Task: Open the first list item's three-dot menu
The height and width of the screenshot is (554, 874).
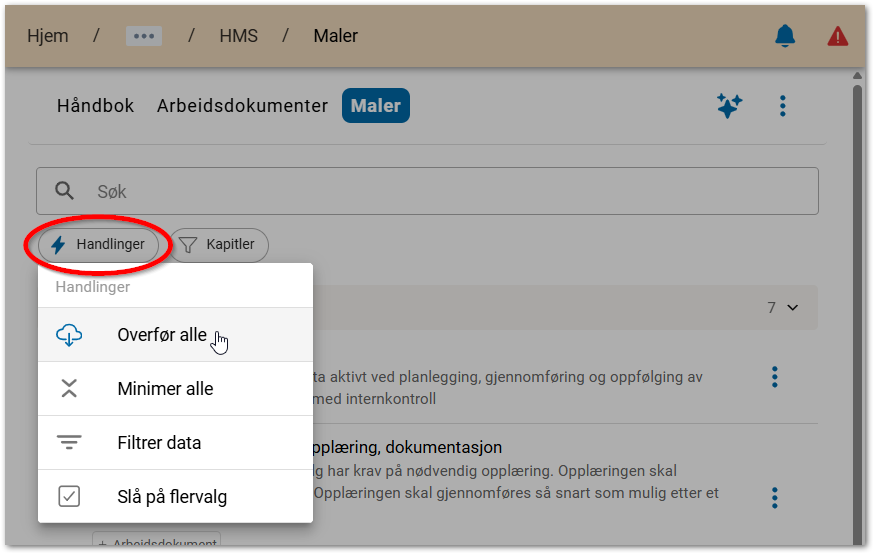Action: pos(774,377)
